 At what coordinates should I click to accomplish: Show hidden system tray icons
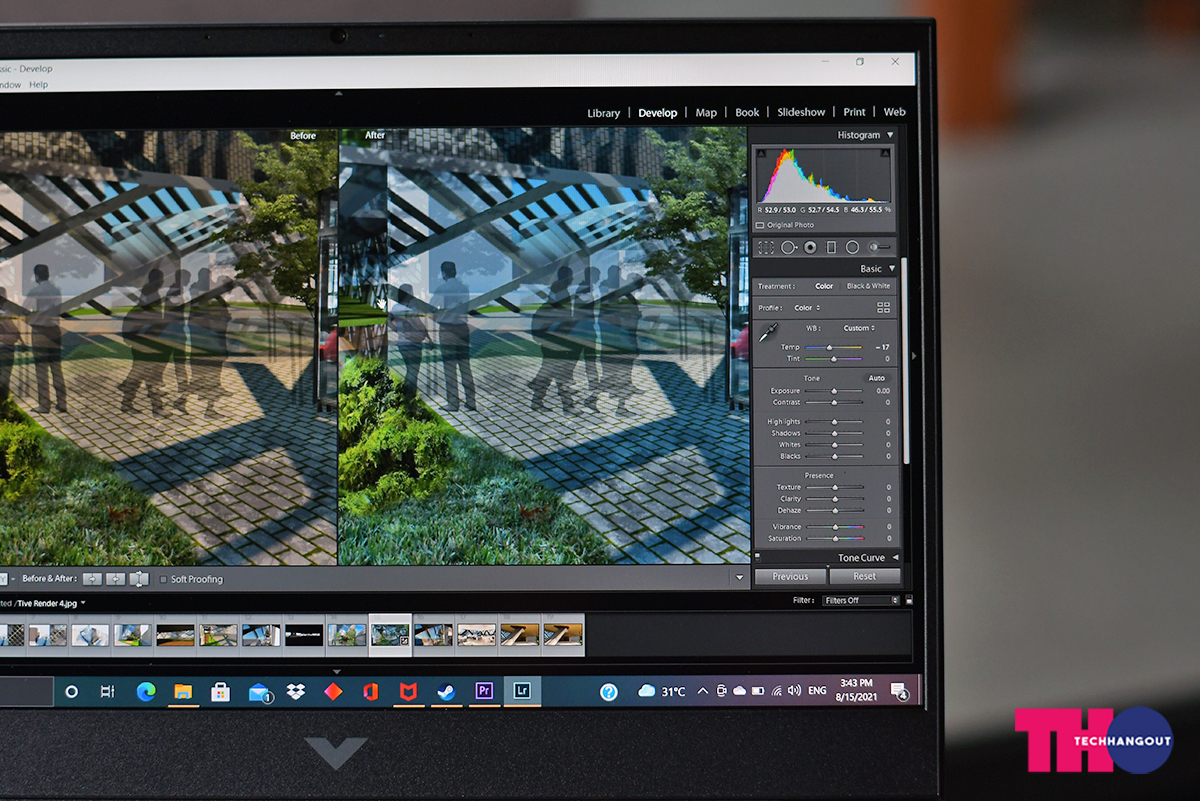click(702, 691)
